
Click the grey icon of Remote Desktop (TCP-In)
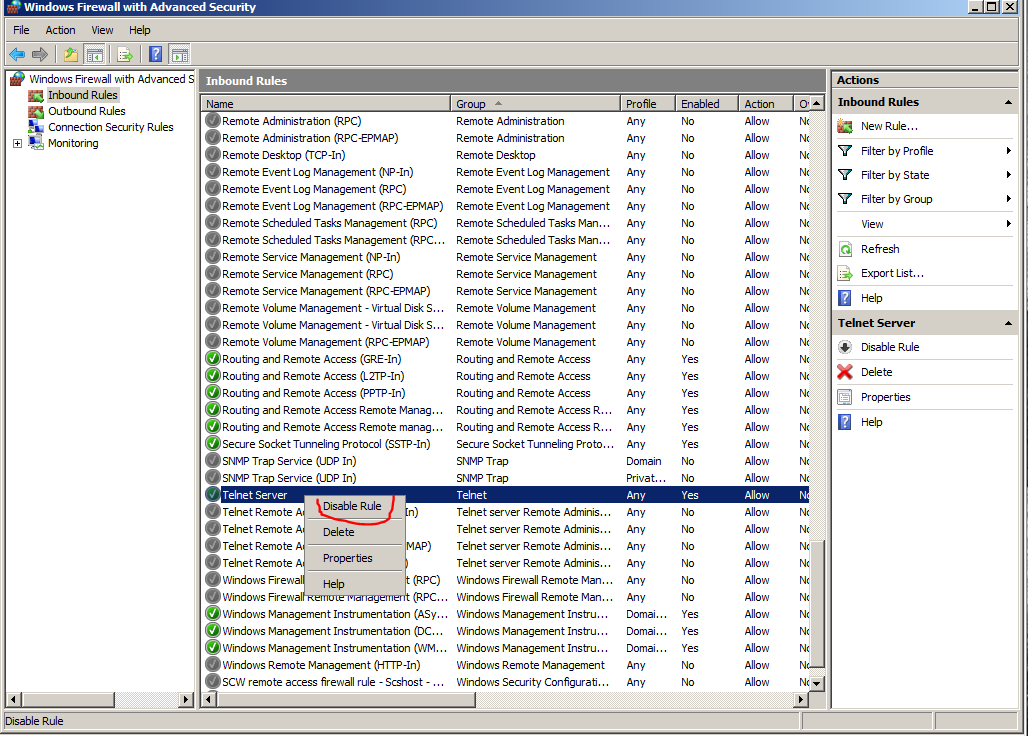click(x=212, y=155)
